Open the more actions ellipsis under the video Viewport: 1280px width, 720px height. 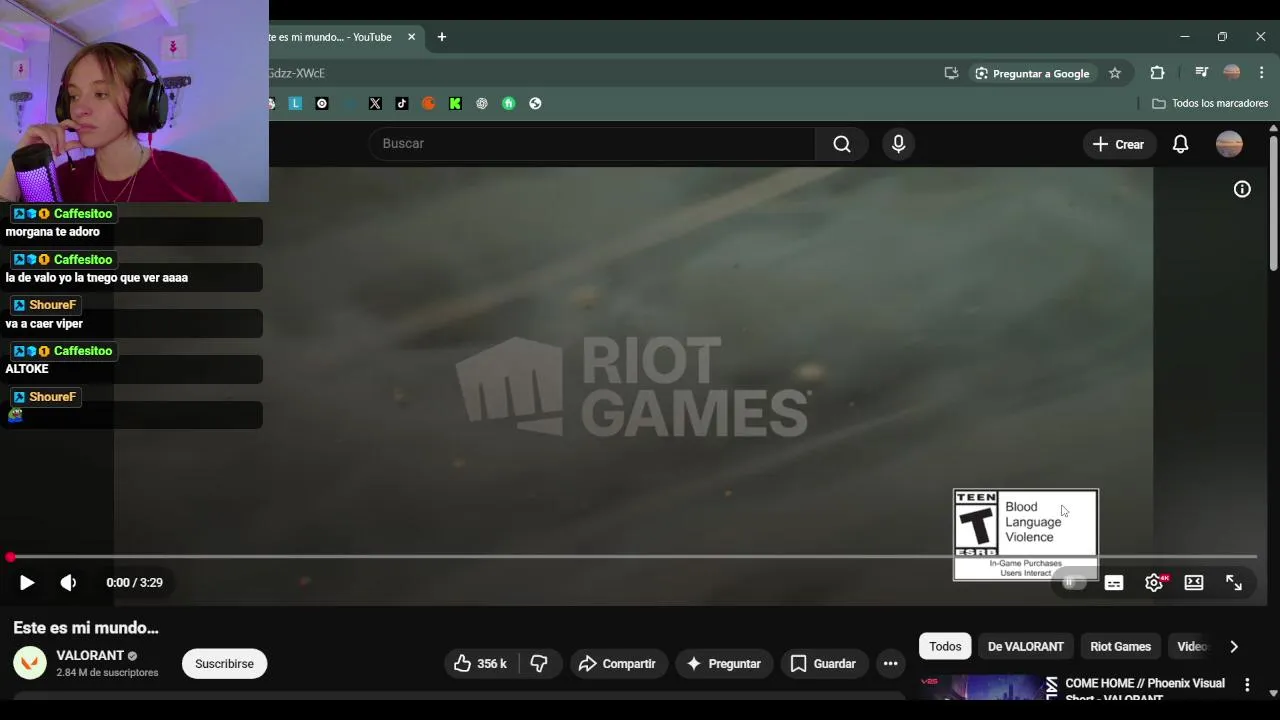(x=890, y=664)
